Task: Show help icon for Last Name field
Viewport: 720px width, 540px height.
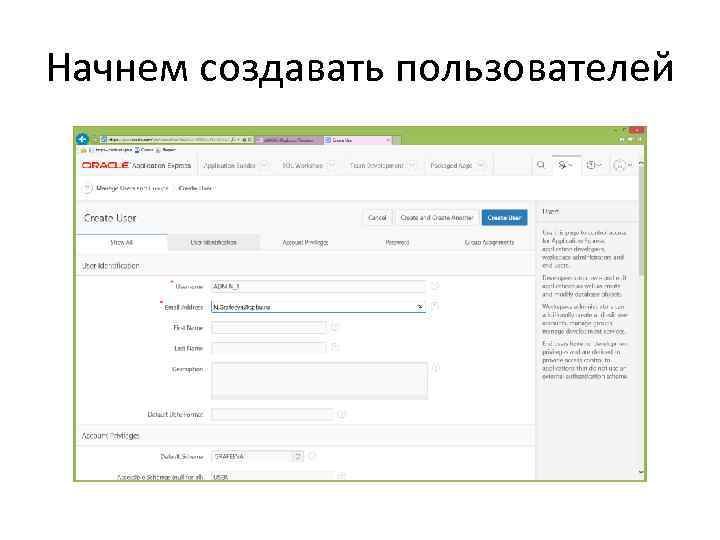Action: 335,347
